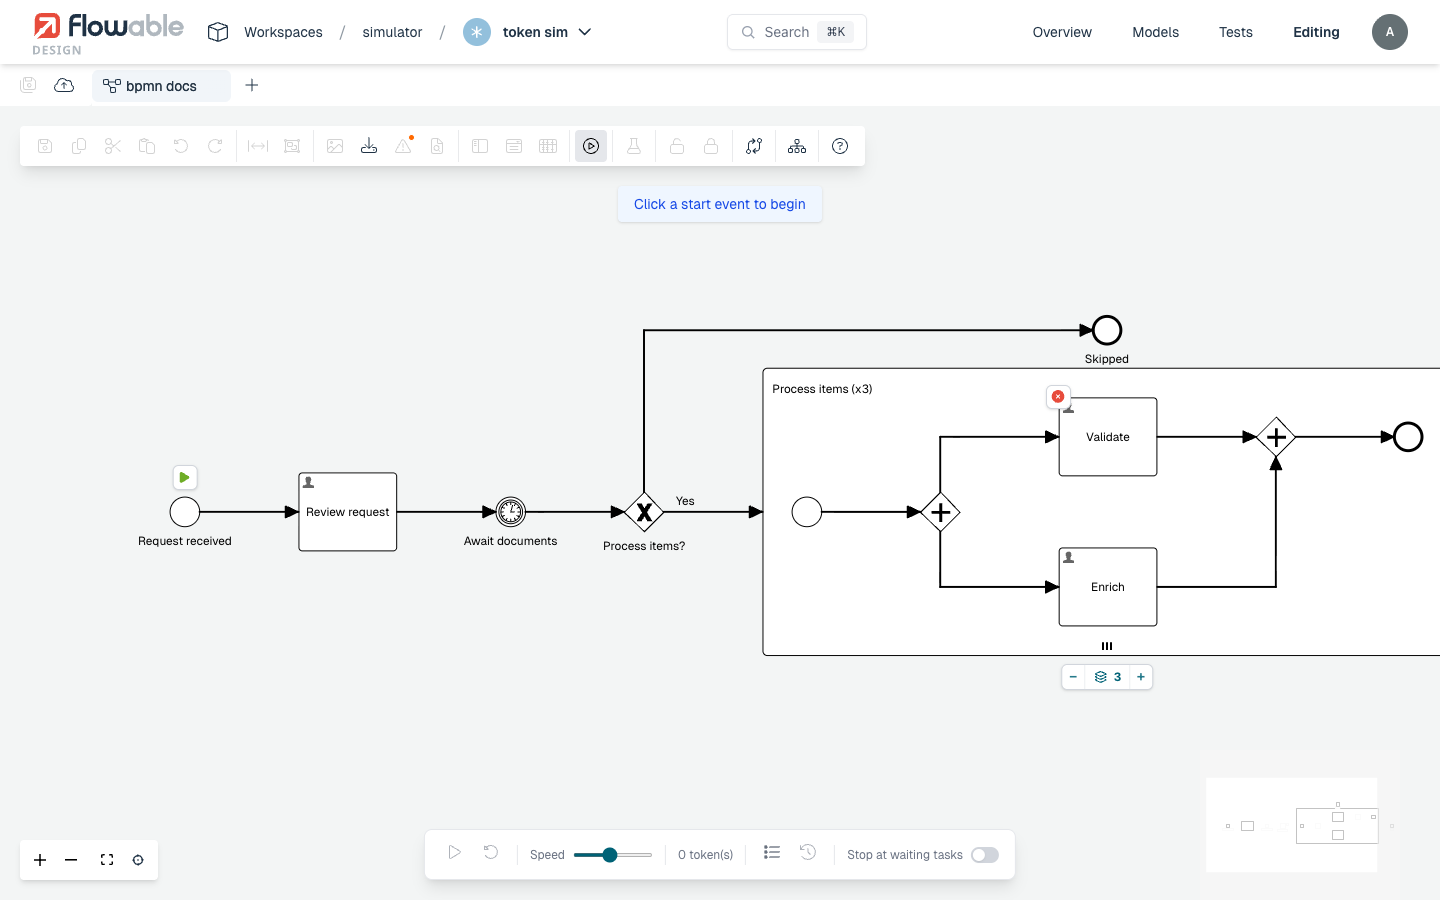Click the Search input field
Viewport: 1440px width, 900px height.
tap(797, 32)
